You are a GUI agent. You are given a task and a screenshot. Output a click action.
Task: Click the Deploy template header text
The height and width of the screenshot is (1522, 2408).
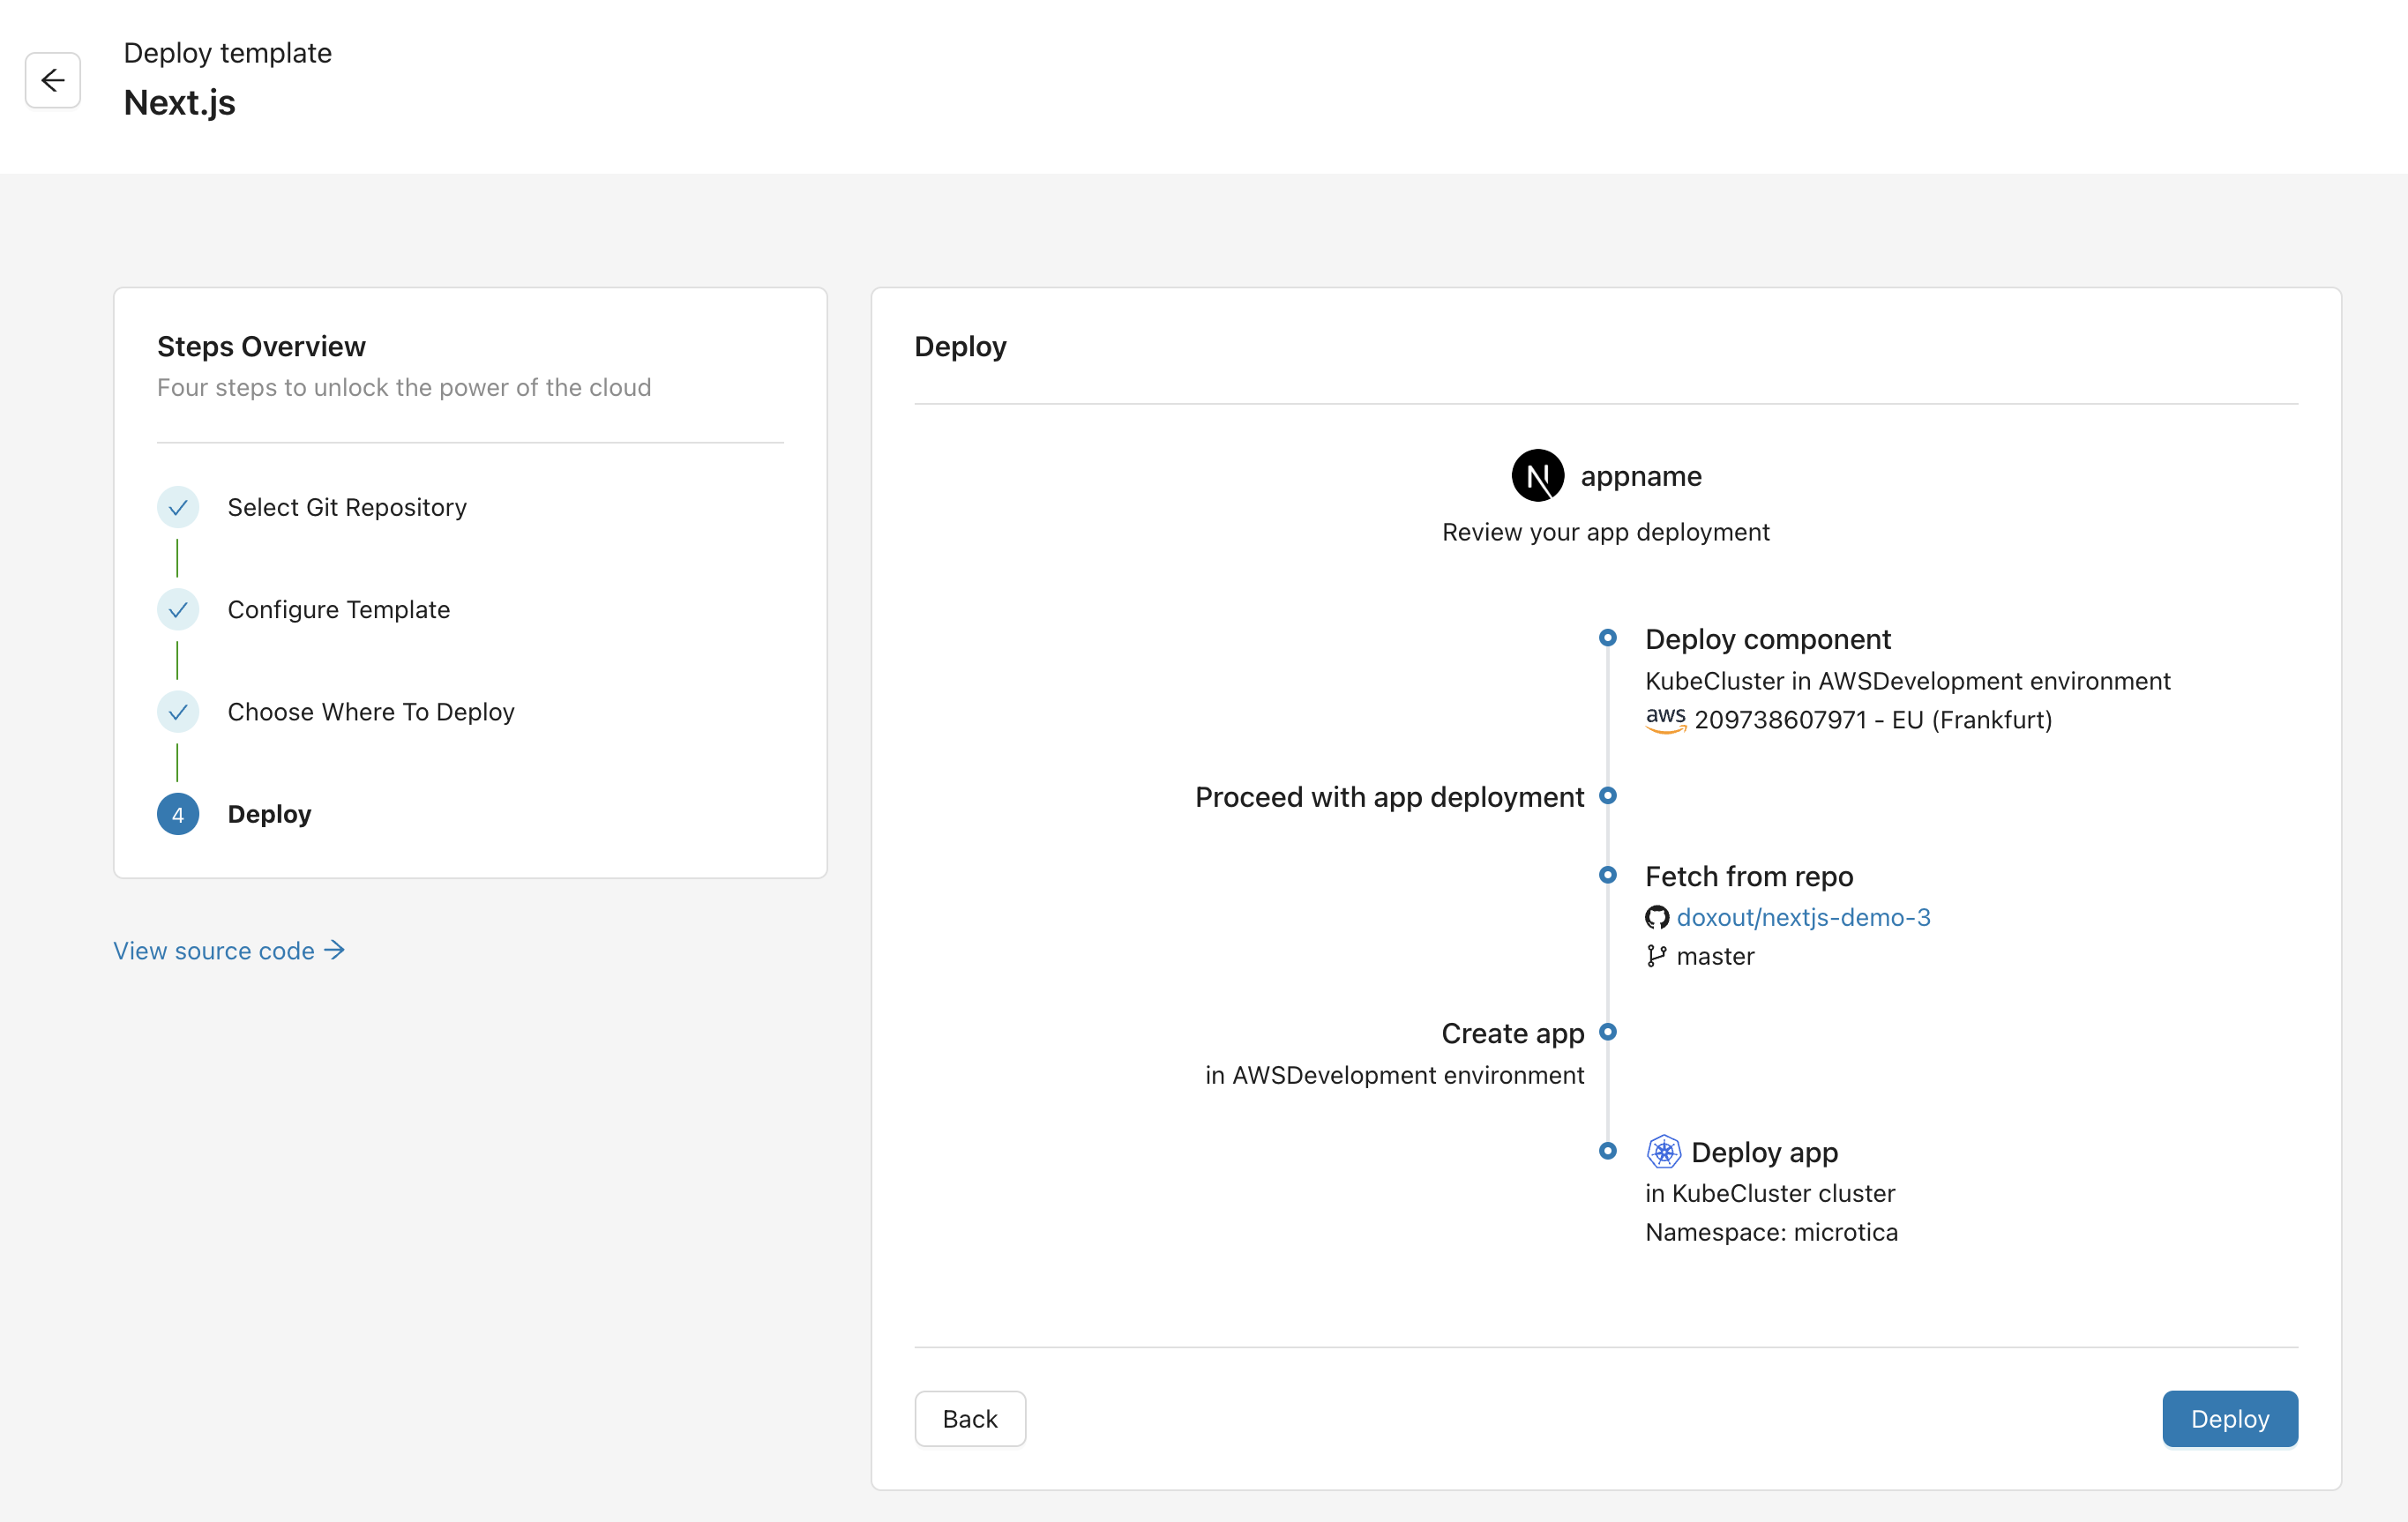pos(228,52)
